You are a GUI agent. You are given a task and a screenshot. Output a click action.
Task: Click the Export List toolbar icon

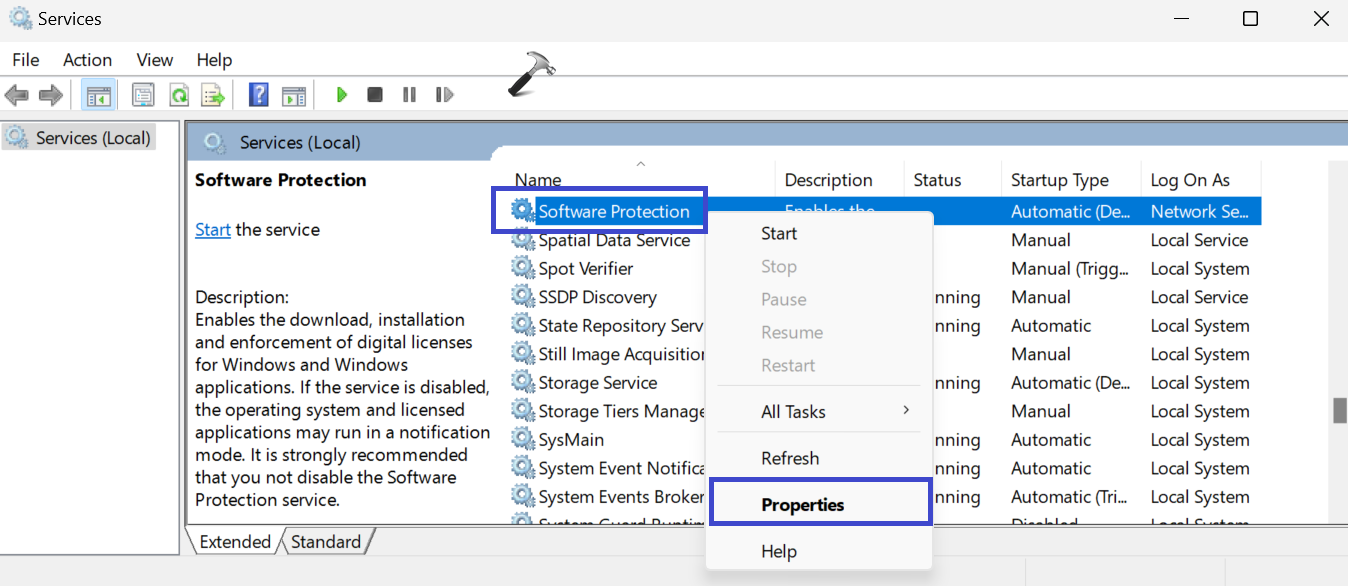(x=213, y=95)
